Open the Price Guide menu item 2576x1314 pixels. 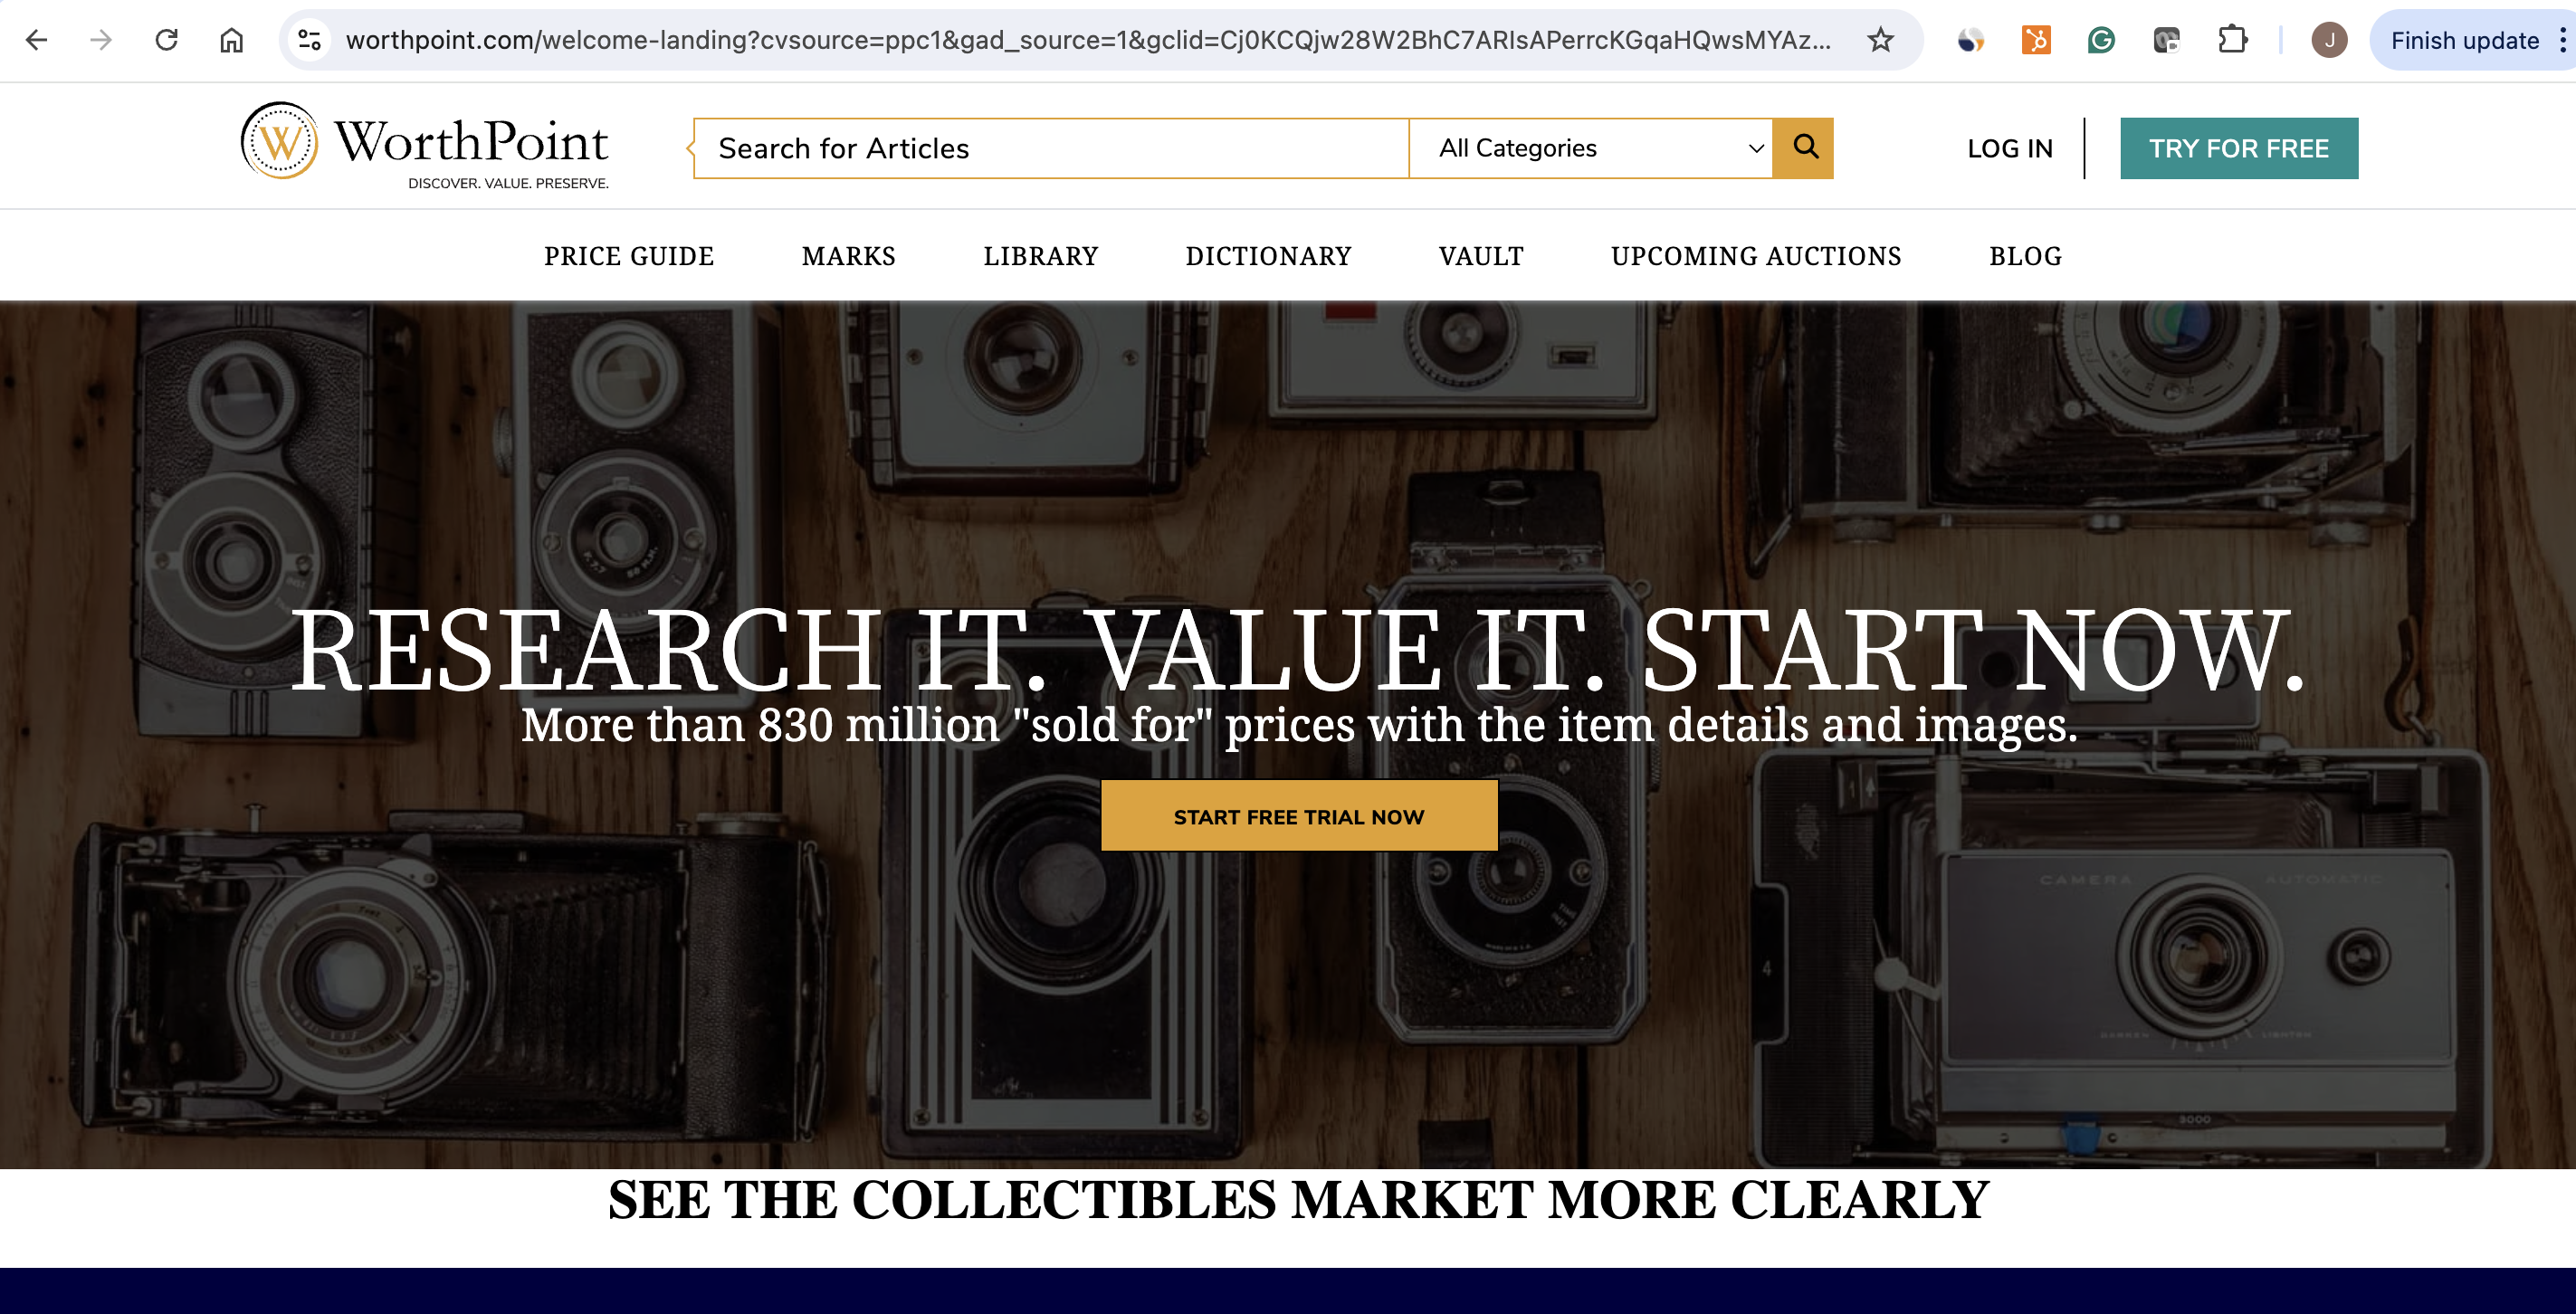click(629, 256)
